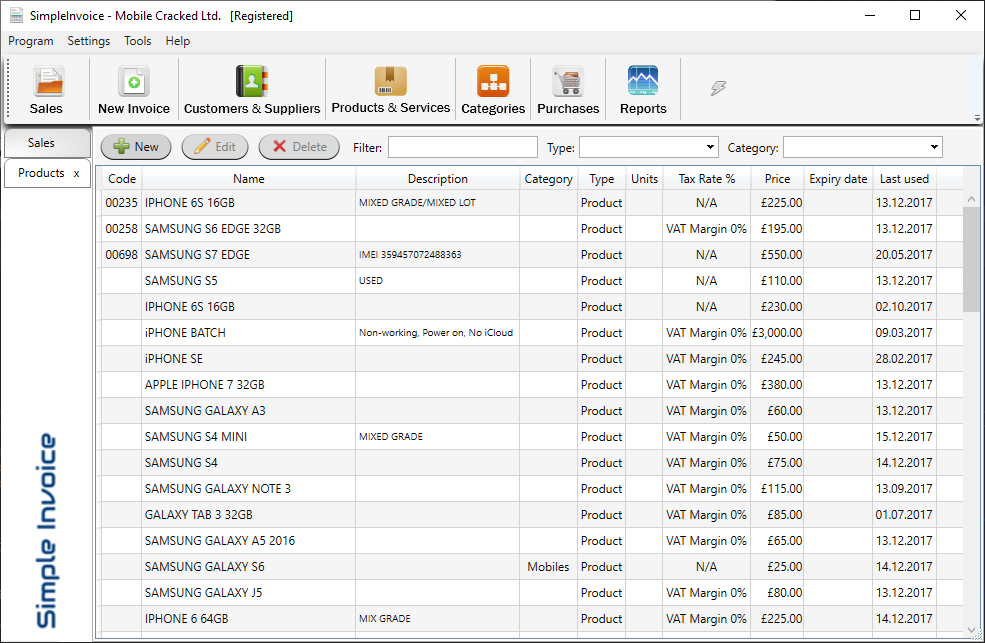Sort by the Category column header
The image size is (985, 643).
coord(548,179)
